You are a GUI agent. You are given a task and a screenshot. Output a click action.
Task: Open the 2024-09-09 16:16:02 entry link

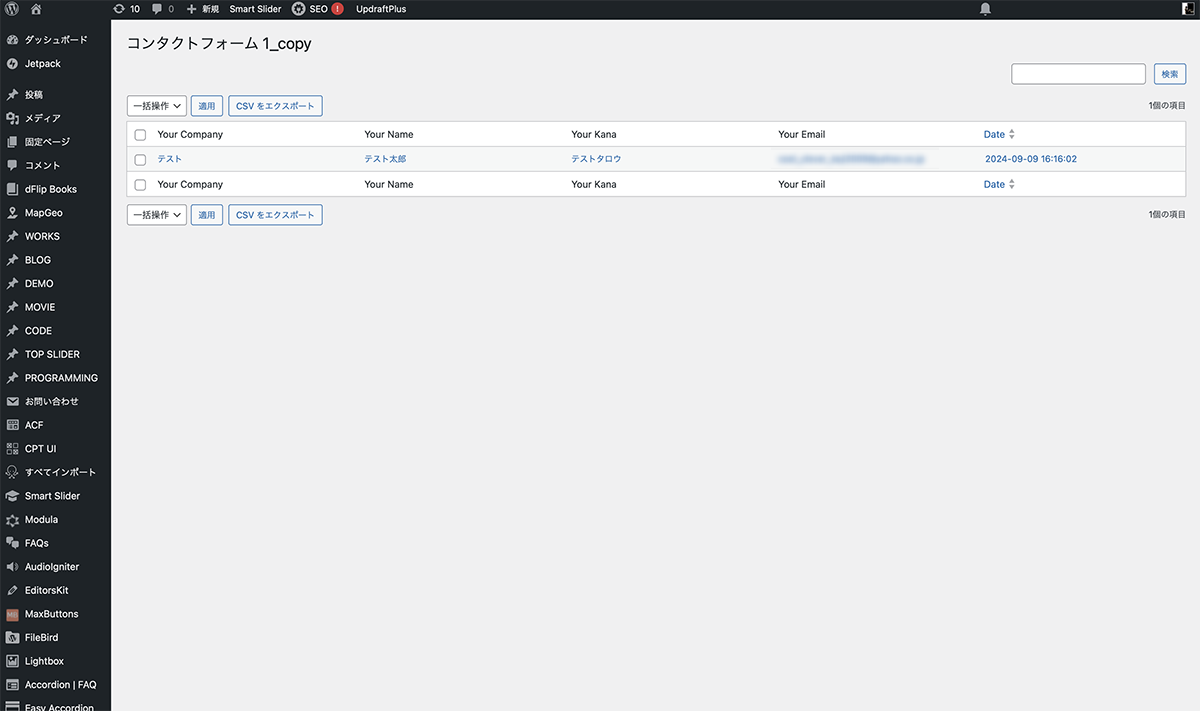coord(1030,159)
